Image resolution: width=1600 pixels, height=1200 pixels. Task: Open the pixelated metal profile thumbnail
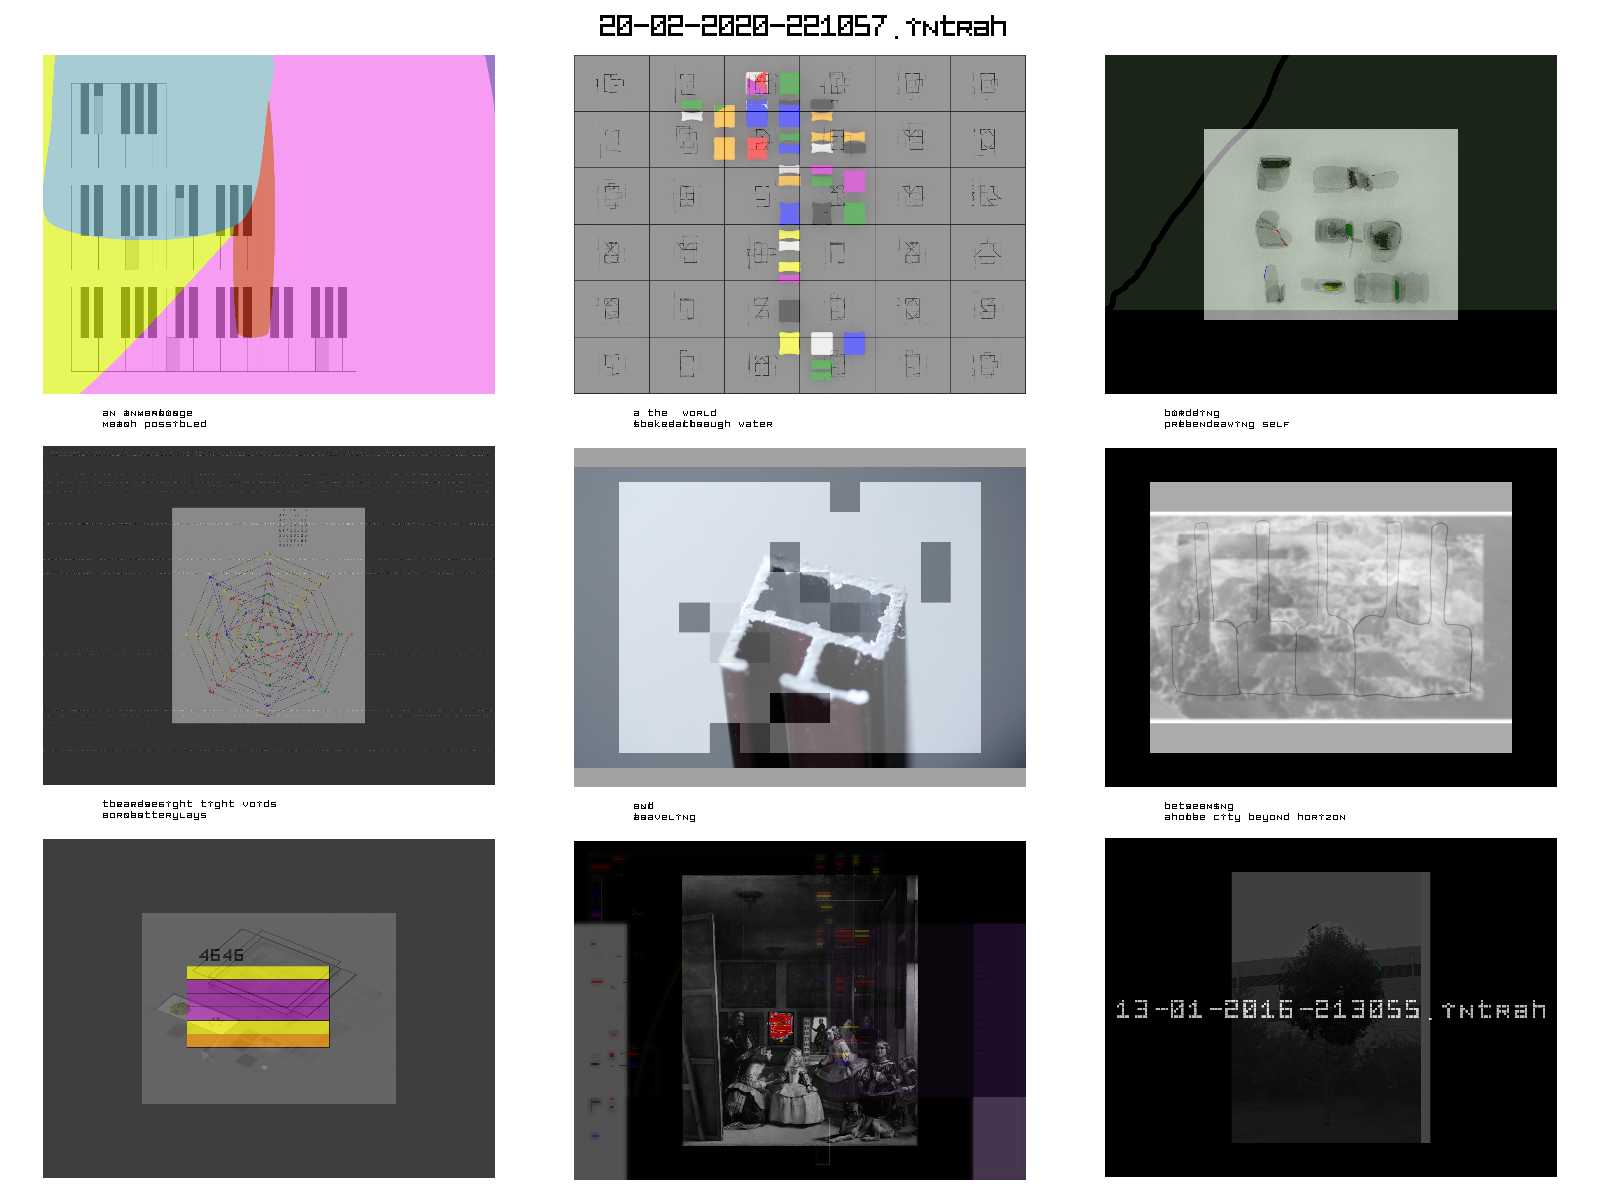point(799,617)
